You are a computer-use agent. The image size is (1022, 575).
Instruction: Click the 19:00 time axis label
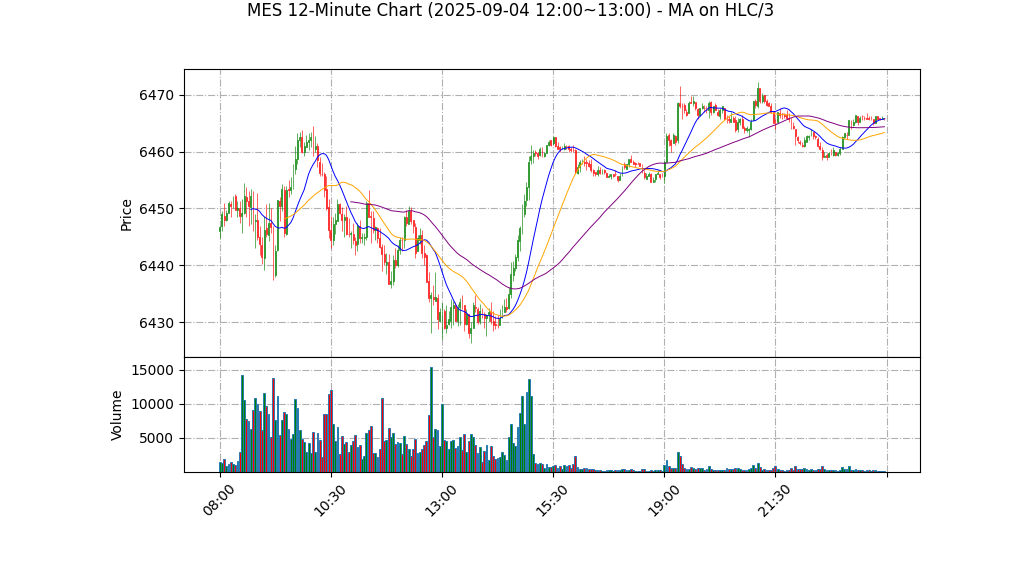[x=663, y=500]
